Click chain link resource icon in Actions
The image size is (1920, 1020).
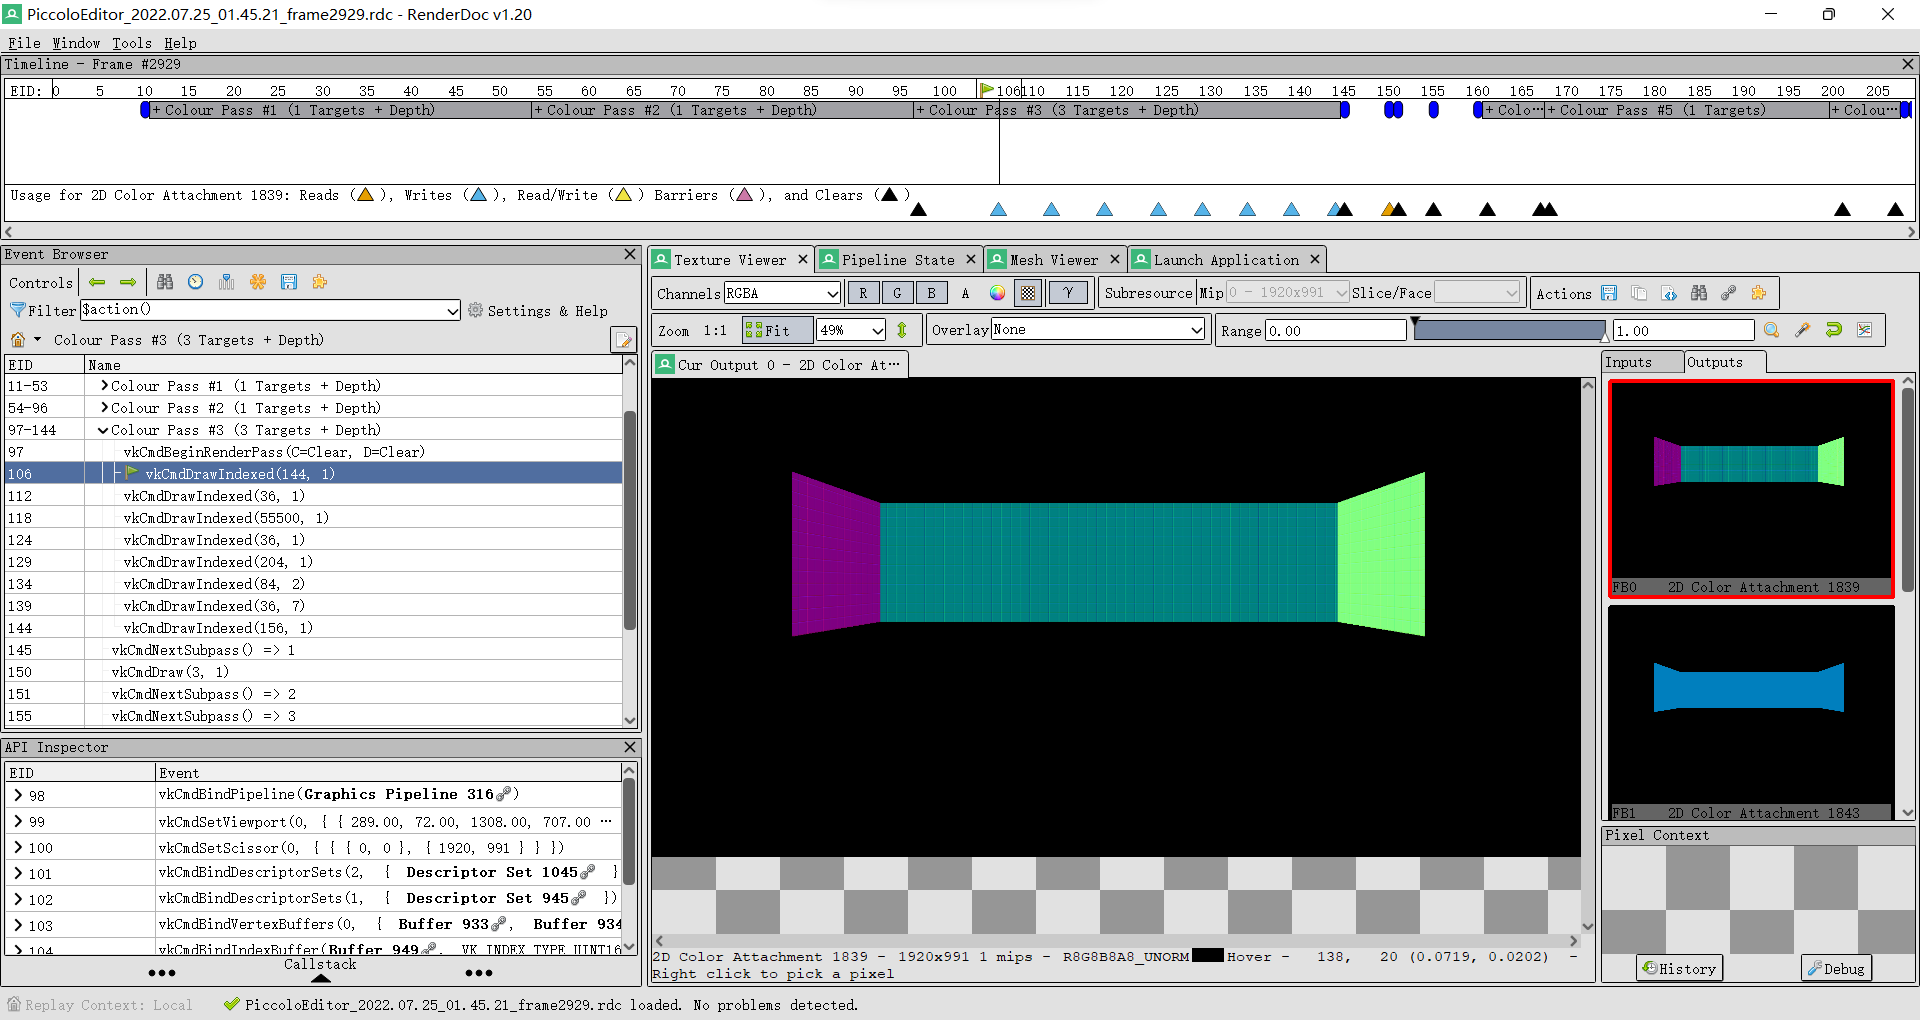point(1729,293)
